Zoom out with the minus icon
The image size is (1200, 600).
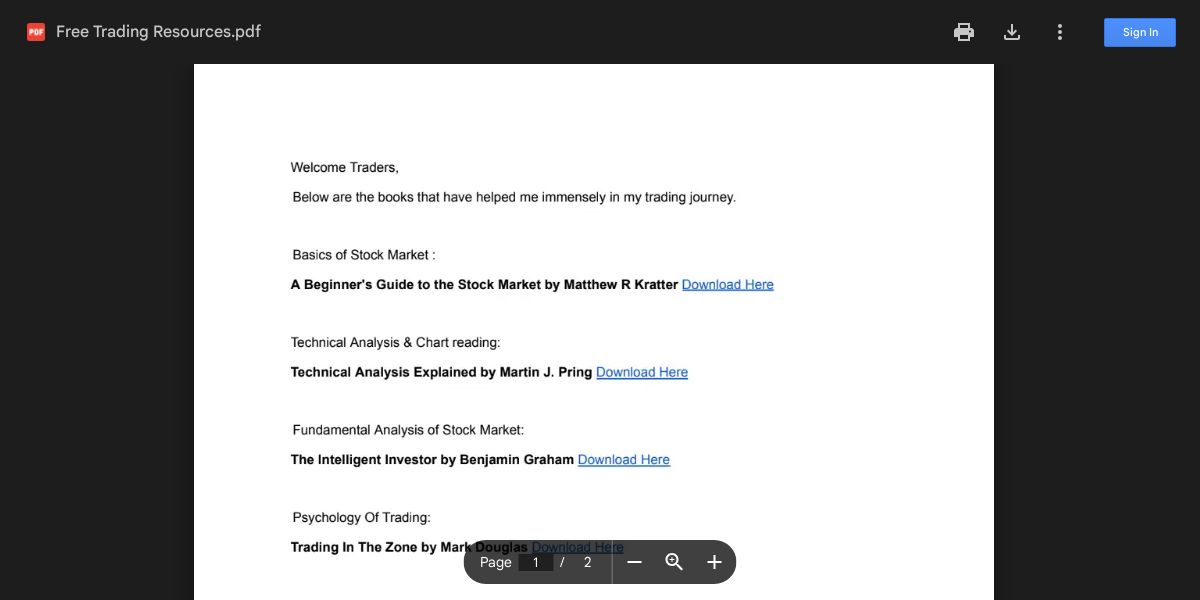click(x=634, y=562)
